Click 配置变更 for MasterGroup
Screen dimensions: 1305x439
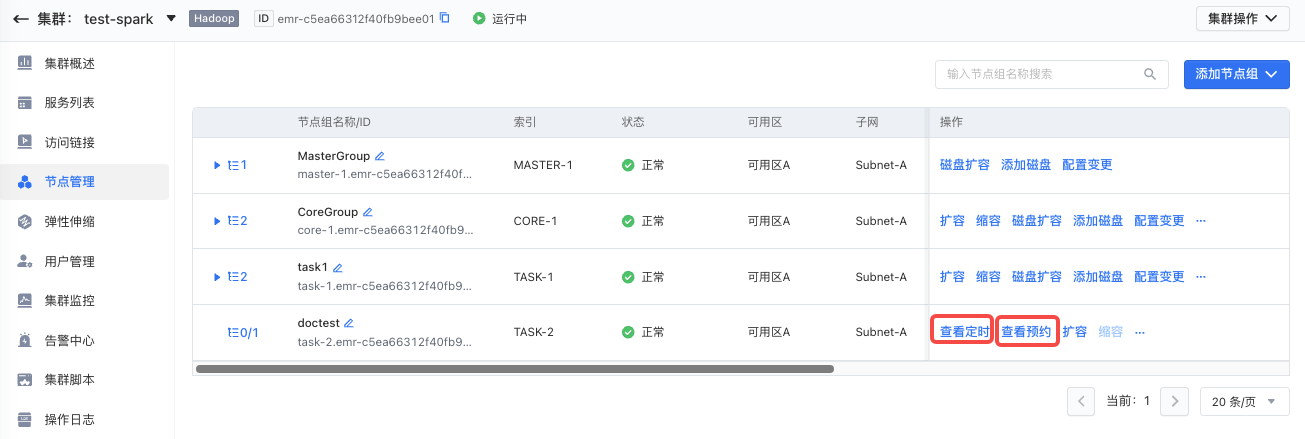[1087, 165]
